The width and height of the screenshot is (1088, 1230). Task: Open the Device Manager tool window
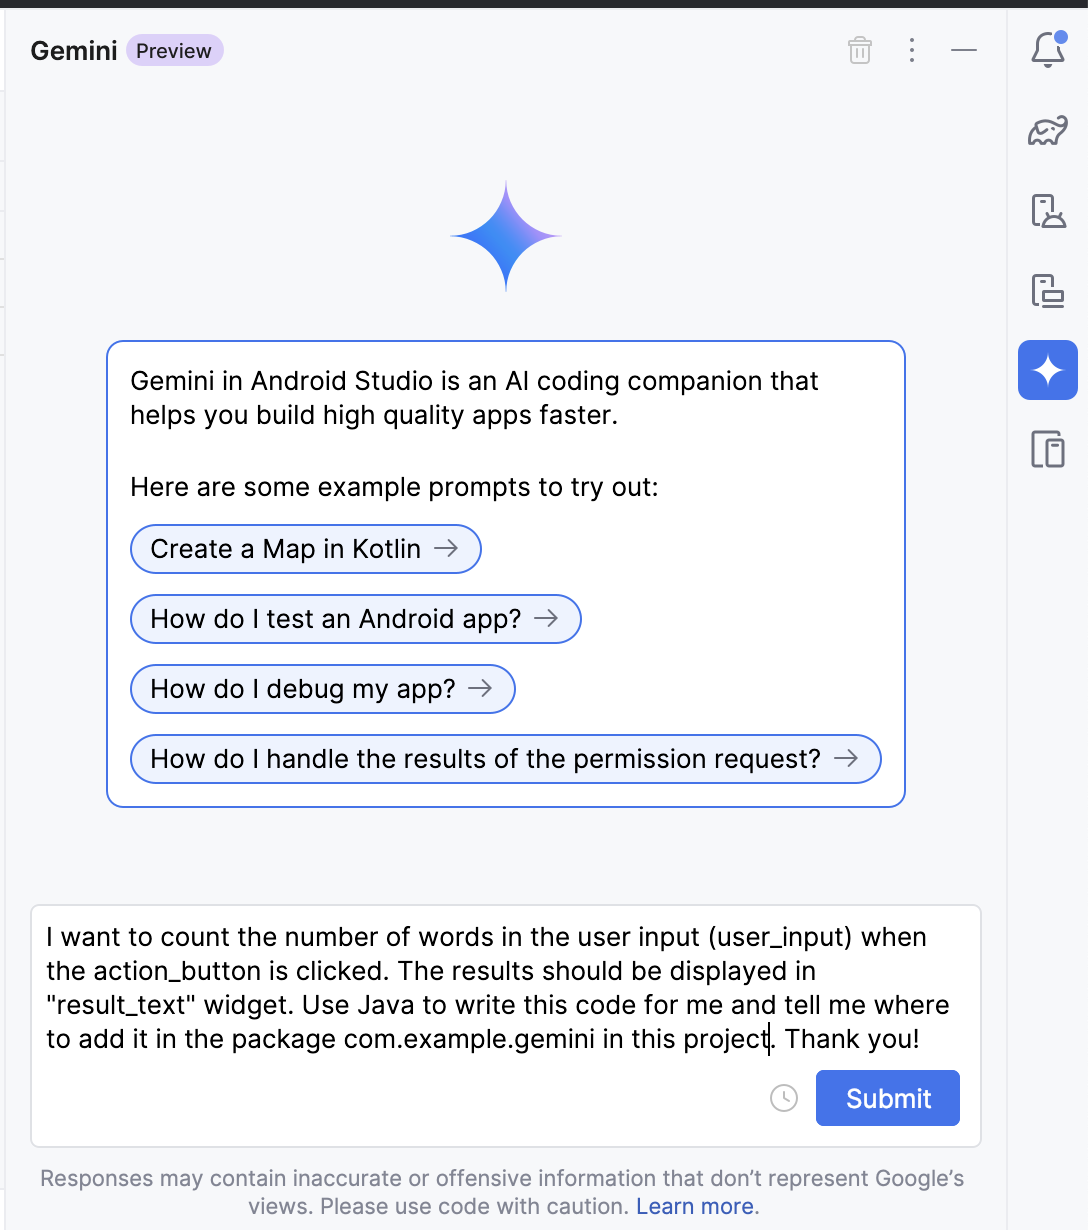coord(1048,211)
